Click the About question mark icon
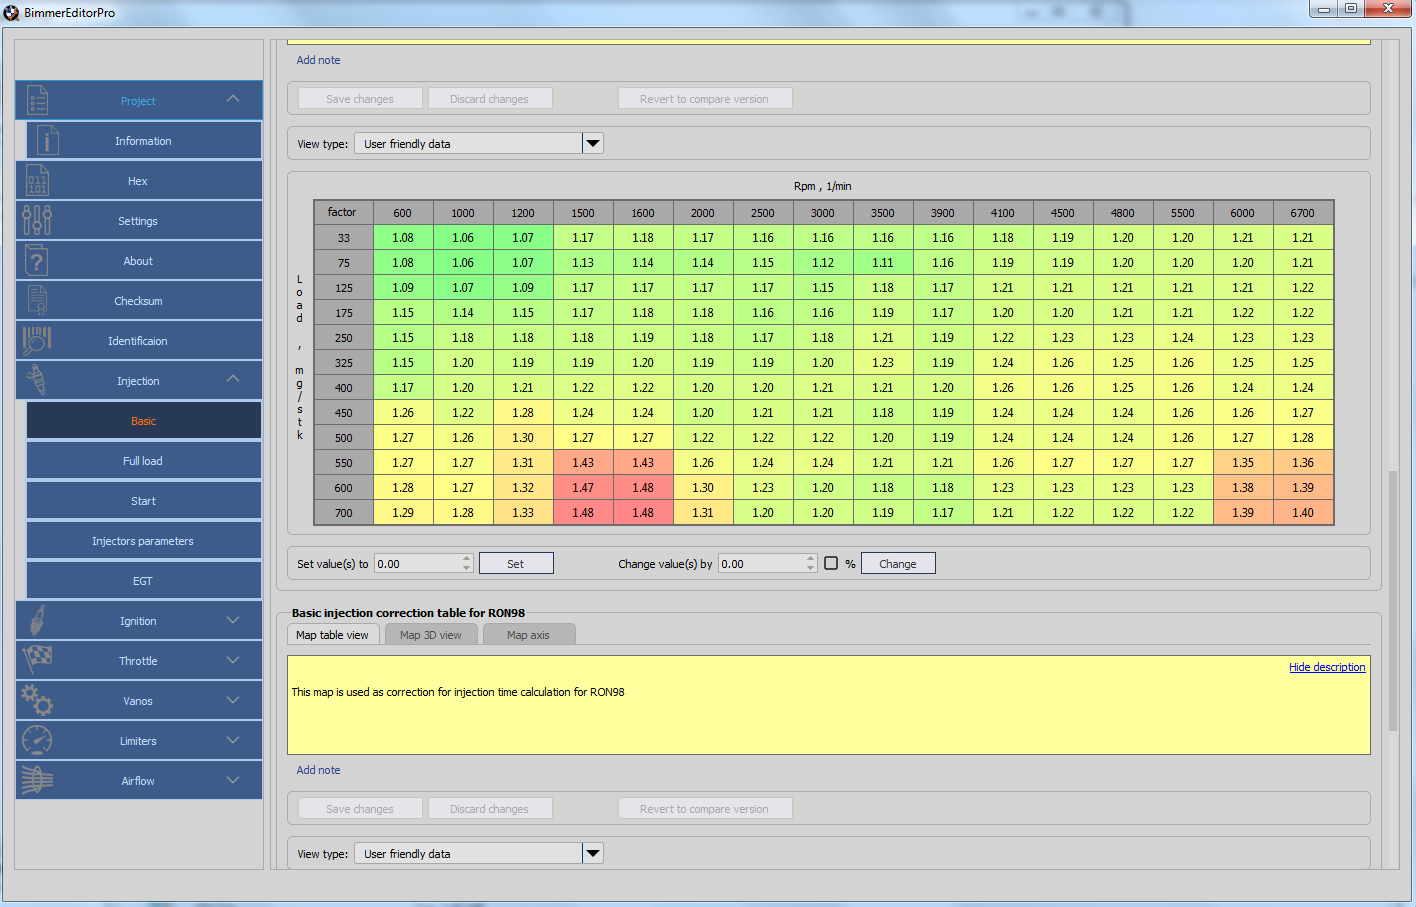The image size is (1416, 907). click(x=37, y=261)
